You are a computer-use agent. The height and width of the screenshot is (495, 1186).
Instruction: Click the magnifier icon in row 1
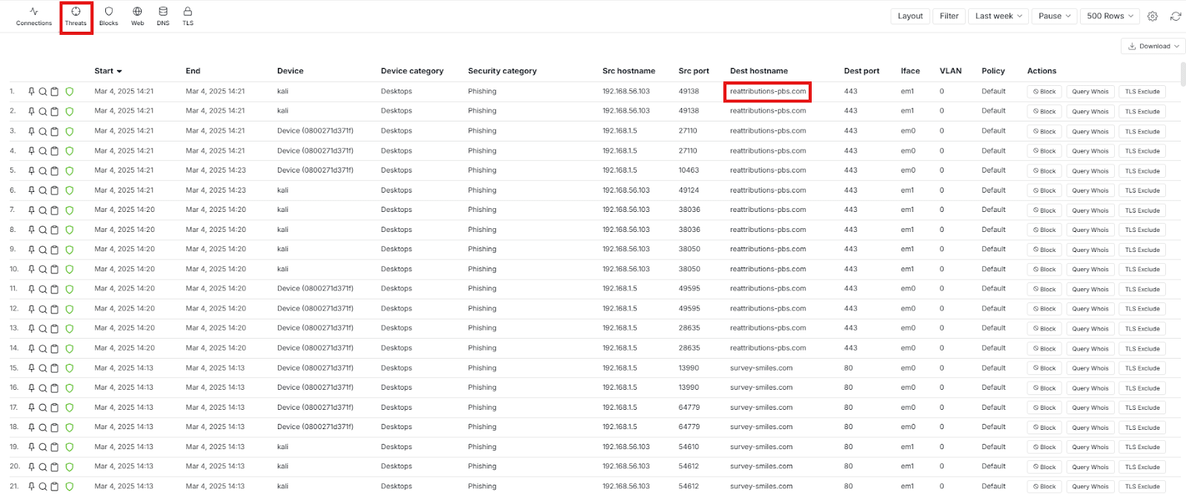tap(43, 91)
